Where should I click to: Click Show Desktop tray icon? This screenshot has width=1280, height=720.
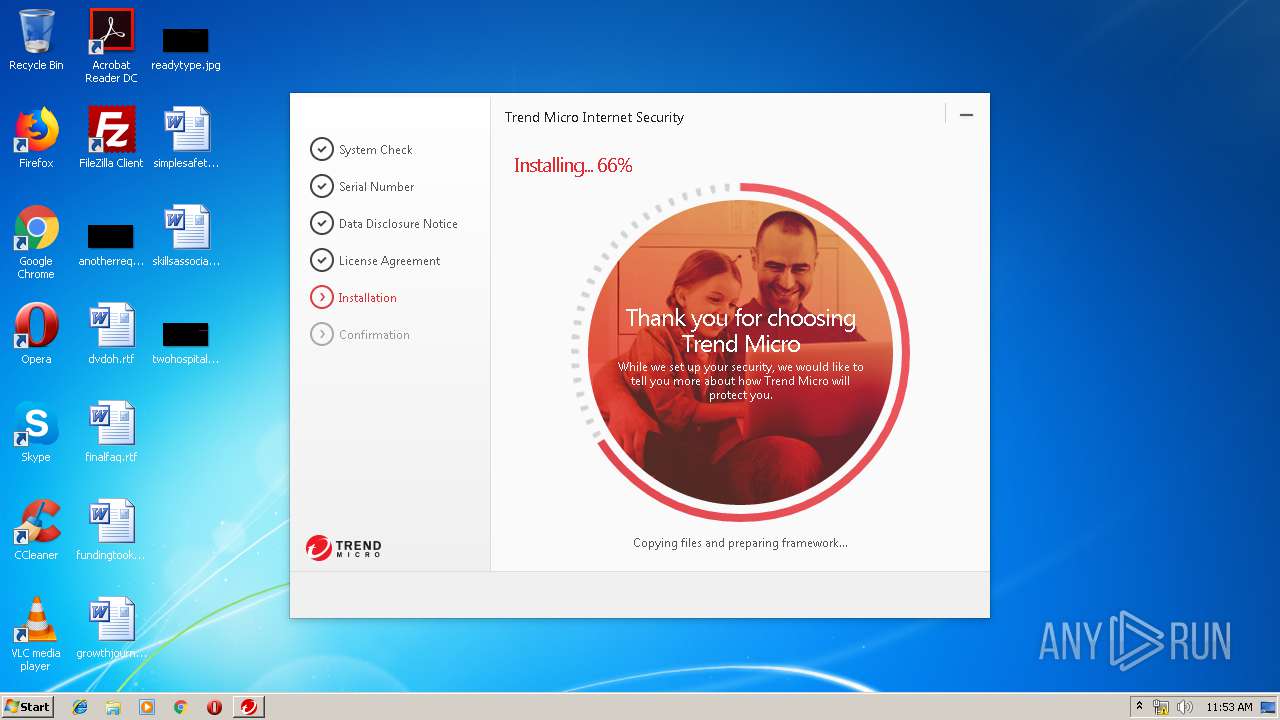click(x=1268, y=707)
